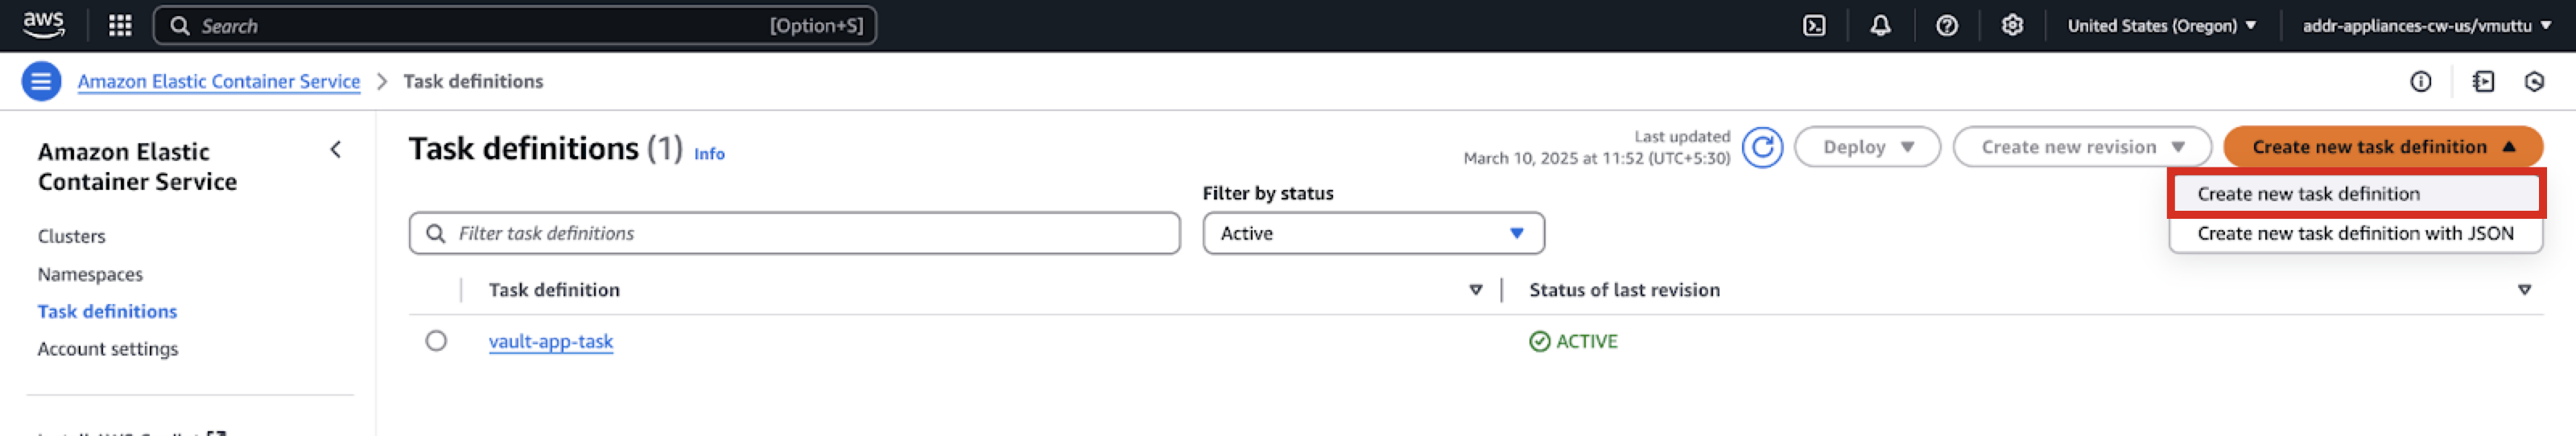Open the AWS home logo
Image resolution: width=2576 pixels, height=436 pixels.
[43, 25]
